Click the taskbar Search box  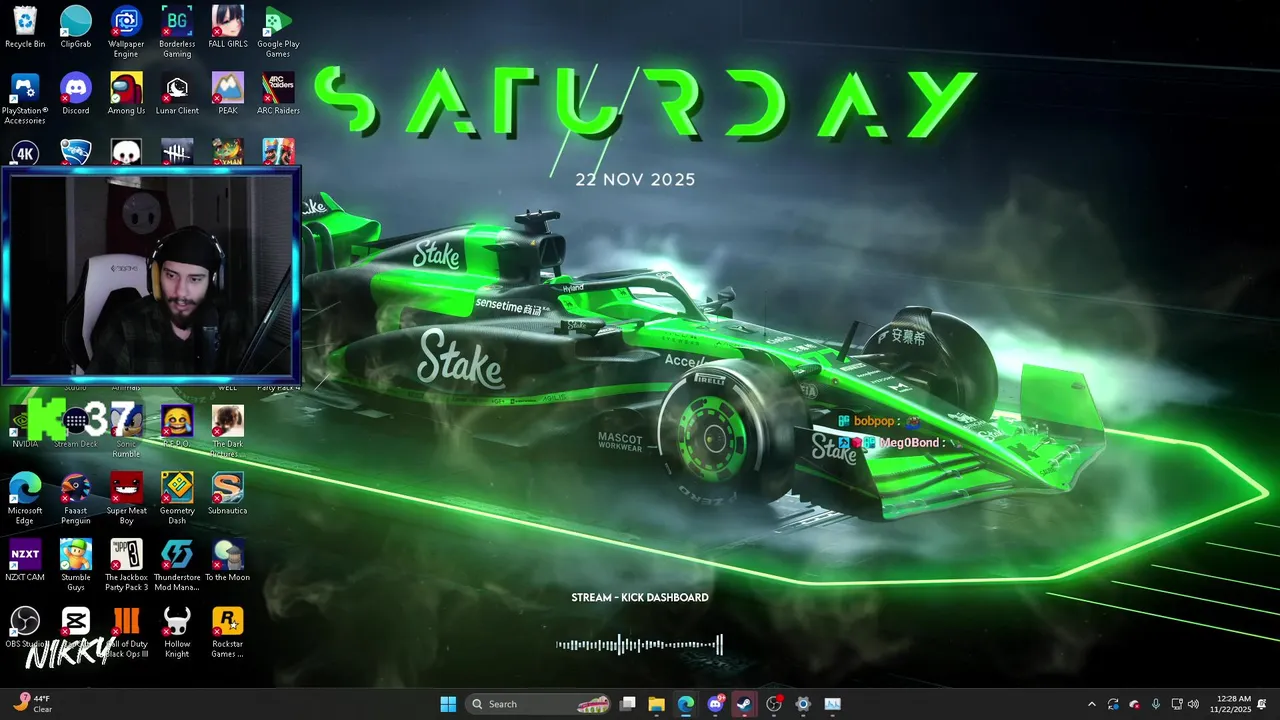pyautogui.click(x=540, y=704)
